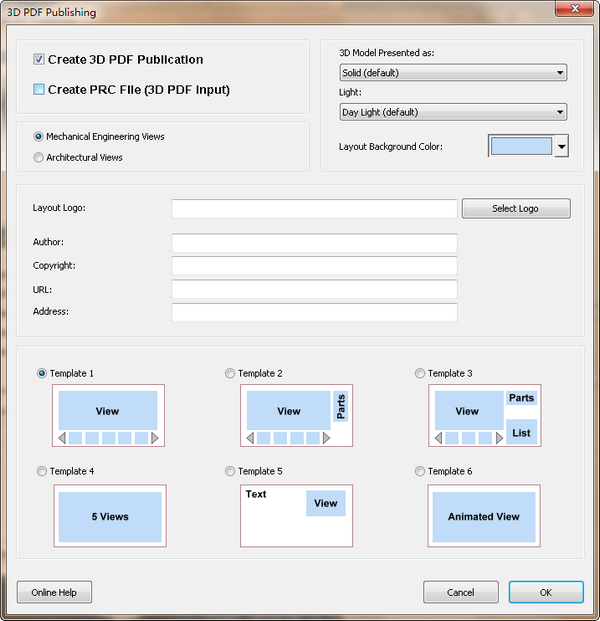Image resolution: width=600 pixels, height=621 pixels.
Task: Click the light blue background color swatch
Action: 521,146
